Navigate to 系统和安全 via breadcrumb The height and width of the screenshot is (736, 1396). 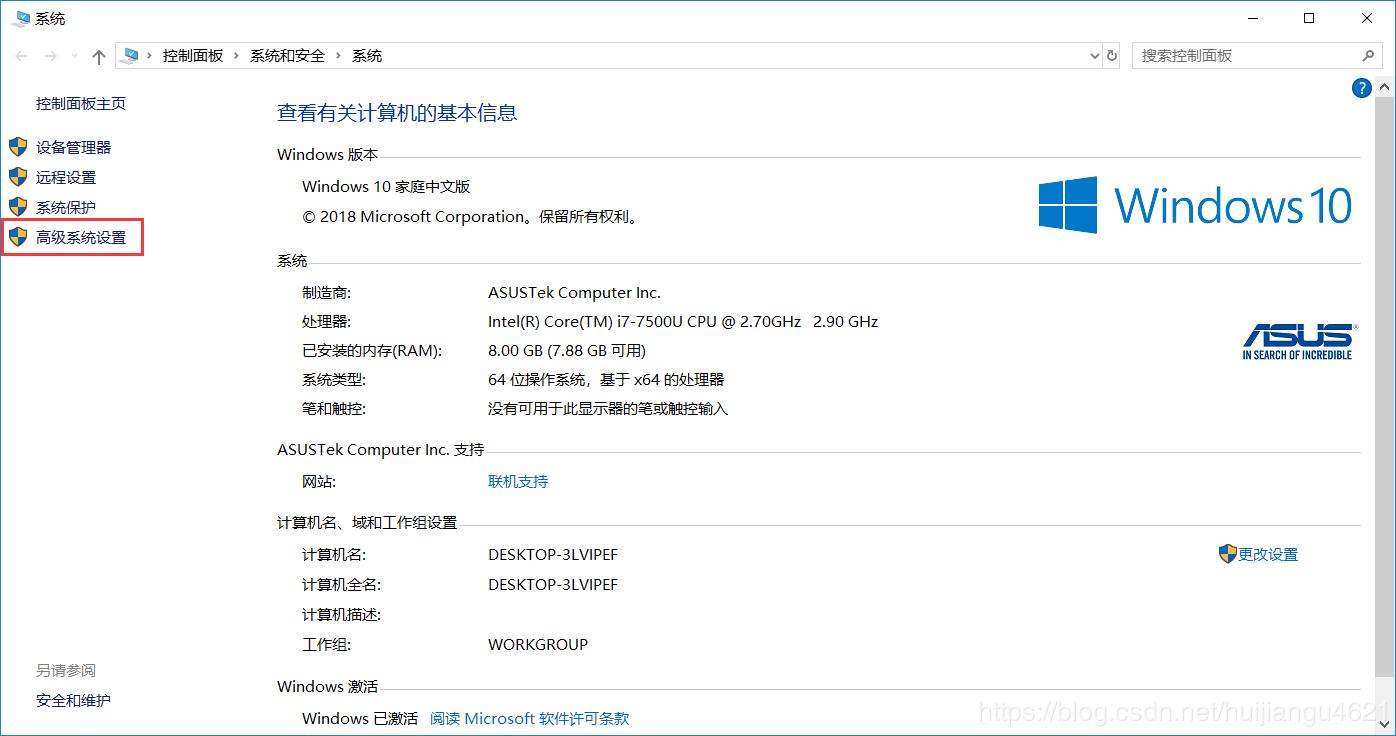(287, 56)
